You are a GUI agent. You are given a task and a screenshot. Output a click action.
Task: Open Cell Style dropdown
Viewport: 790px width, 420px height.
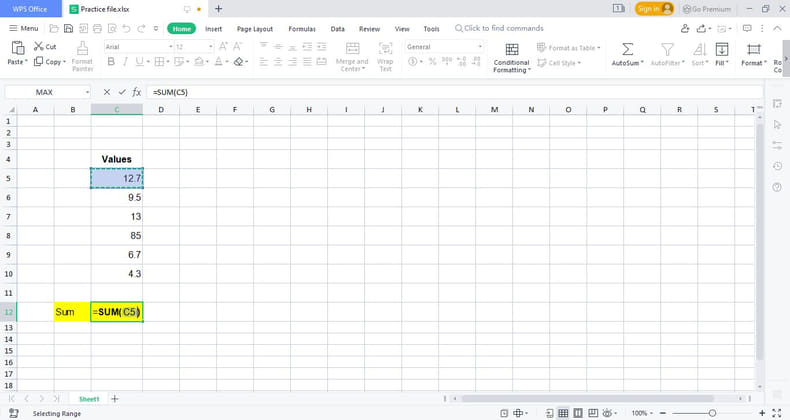(x=559, y=63)
